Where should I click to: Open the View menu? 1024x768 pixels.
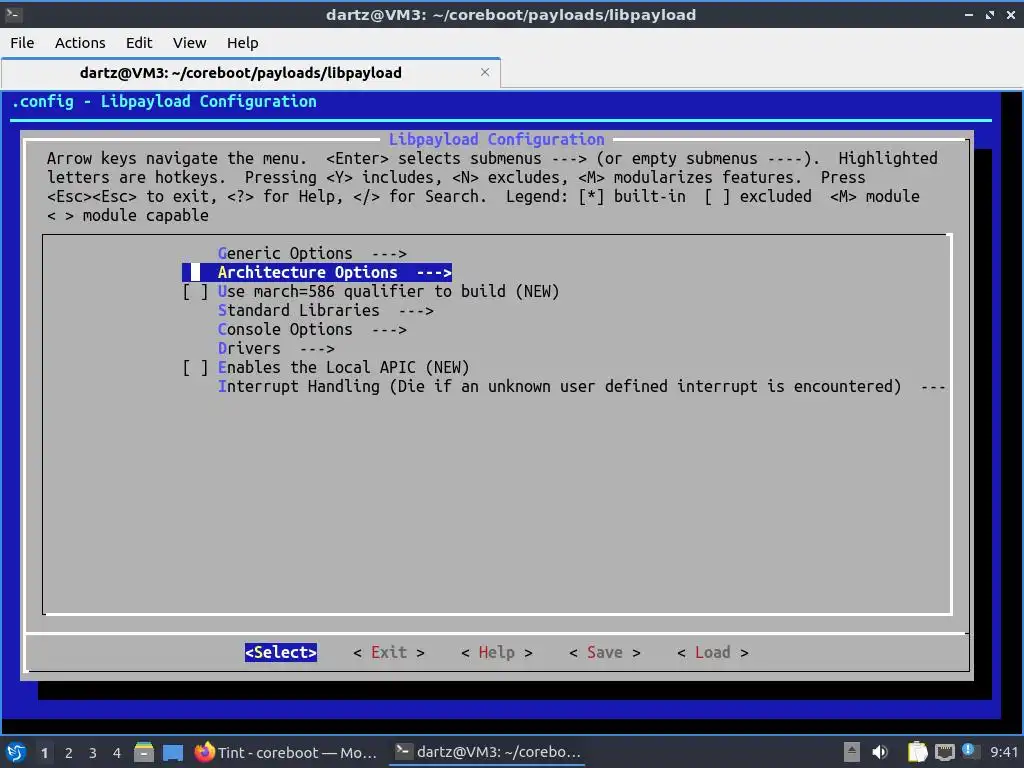[x=189, y=42]
